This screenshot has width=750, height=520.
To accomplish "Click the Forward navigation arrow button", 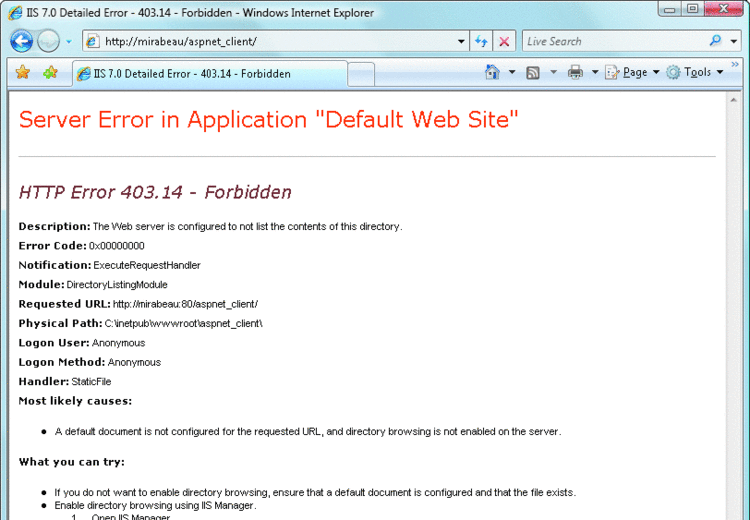I will pos(48,41).
